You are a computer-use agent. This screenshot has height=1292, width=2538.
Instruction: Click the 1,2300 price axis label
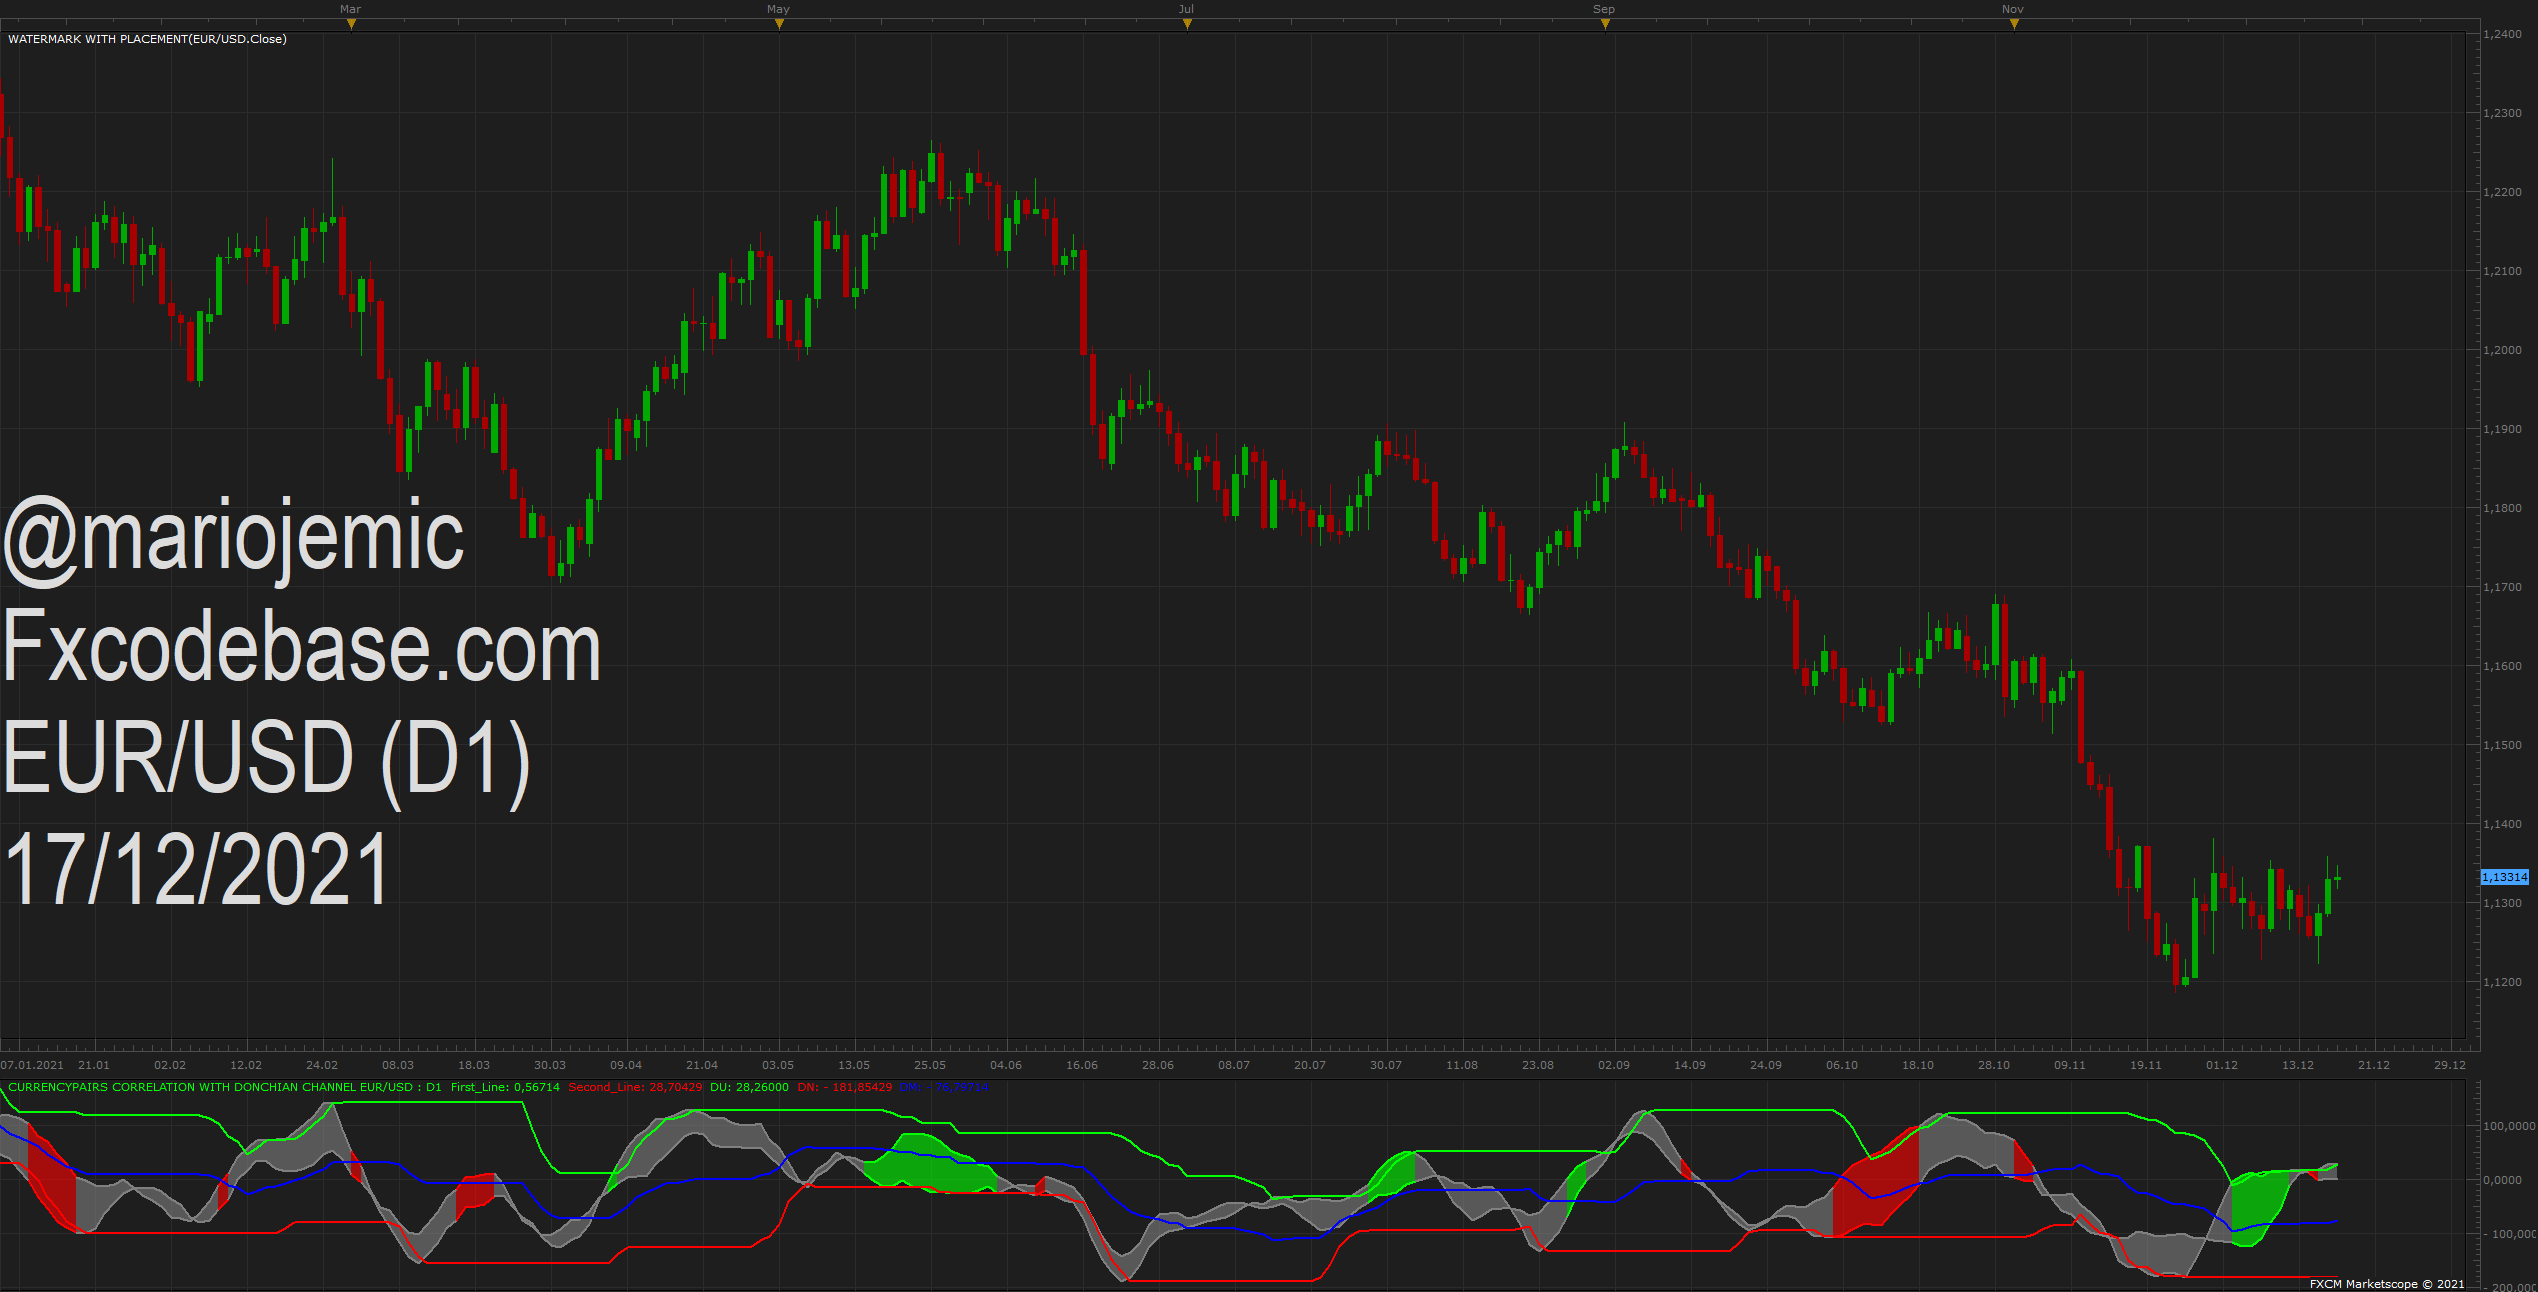[x=2503, y=113]
